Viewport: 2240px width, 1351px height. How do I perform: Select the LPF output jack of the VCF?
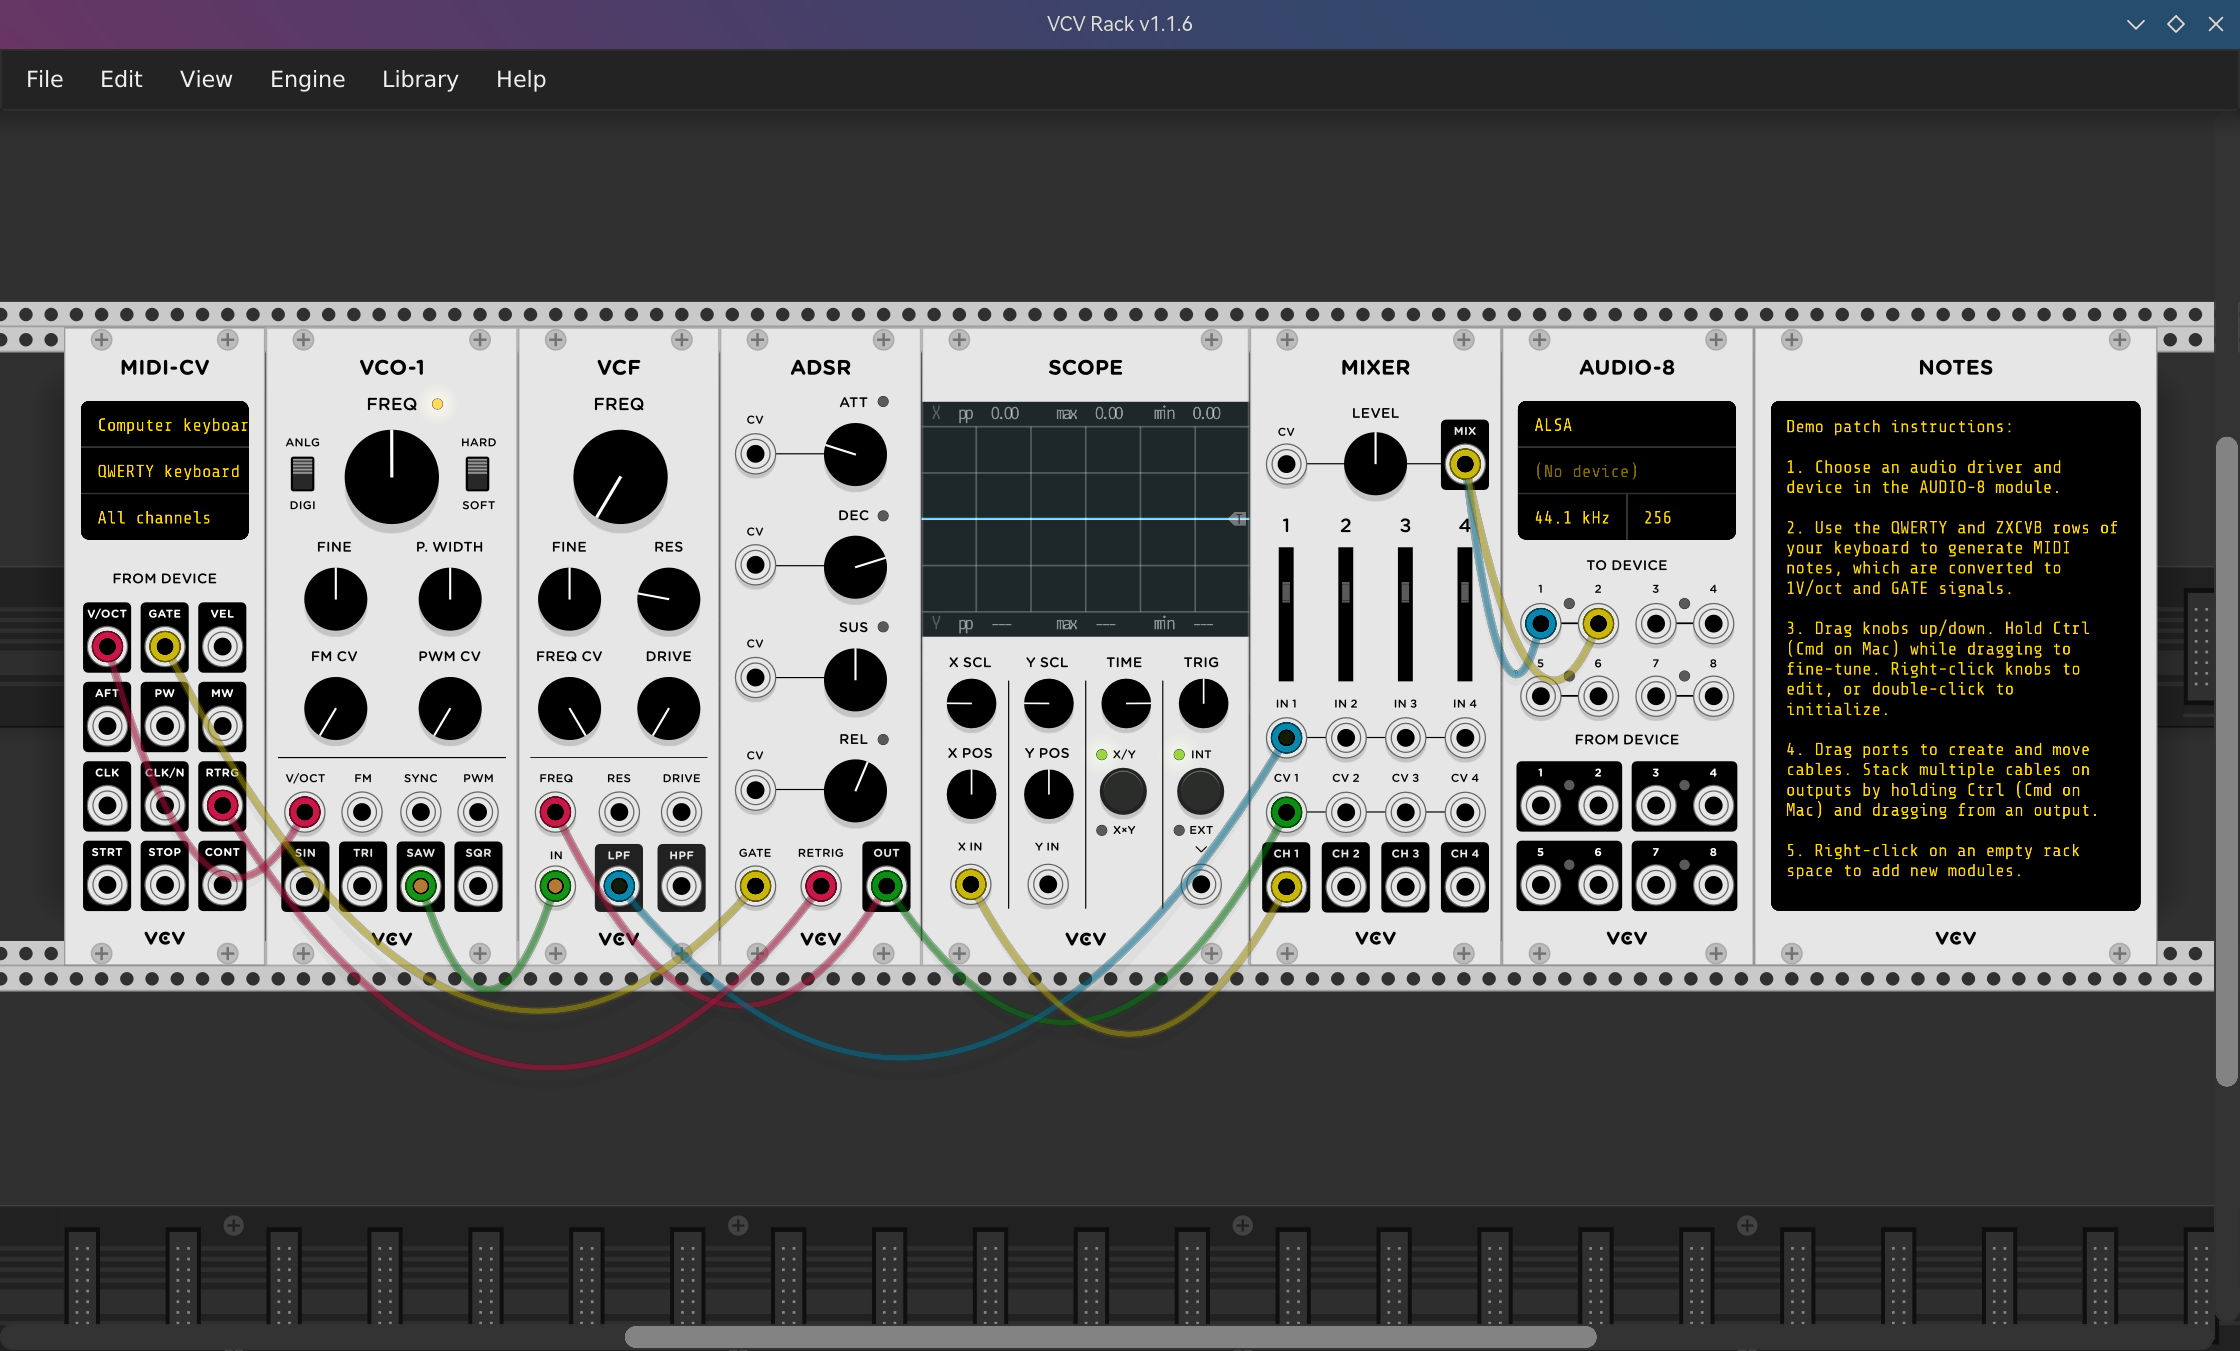pos(618,884)
